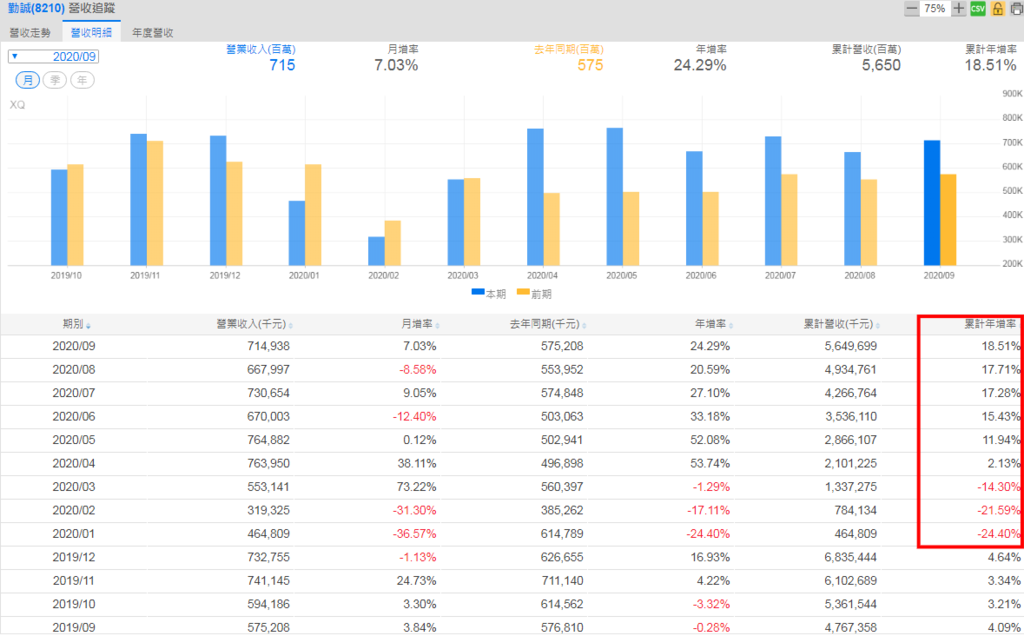Select the 2019/12 row period cell
The height and width of the screenshot is (636, 1024).
pyautogui.click(x=74, y=558)
